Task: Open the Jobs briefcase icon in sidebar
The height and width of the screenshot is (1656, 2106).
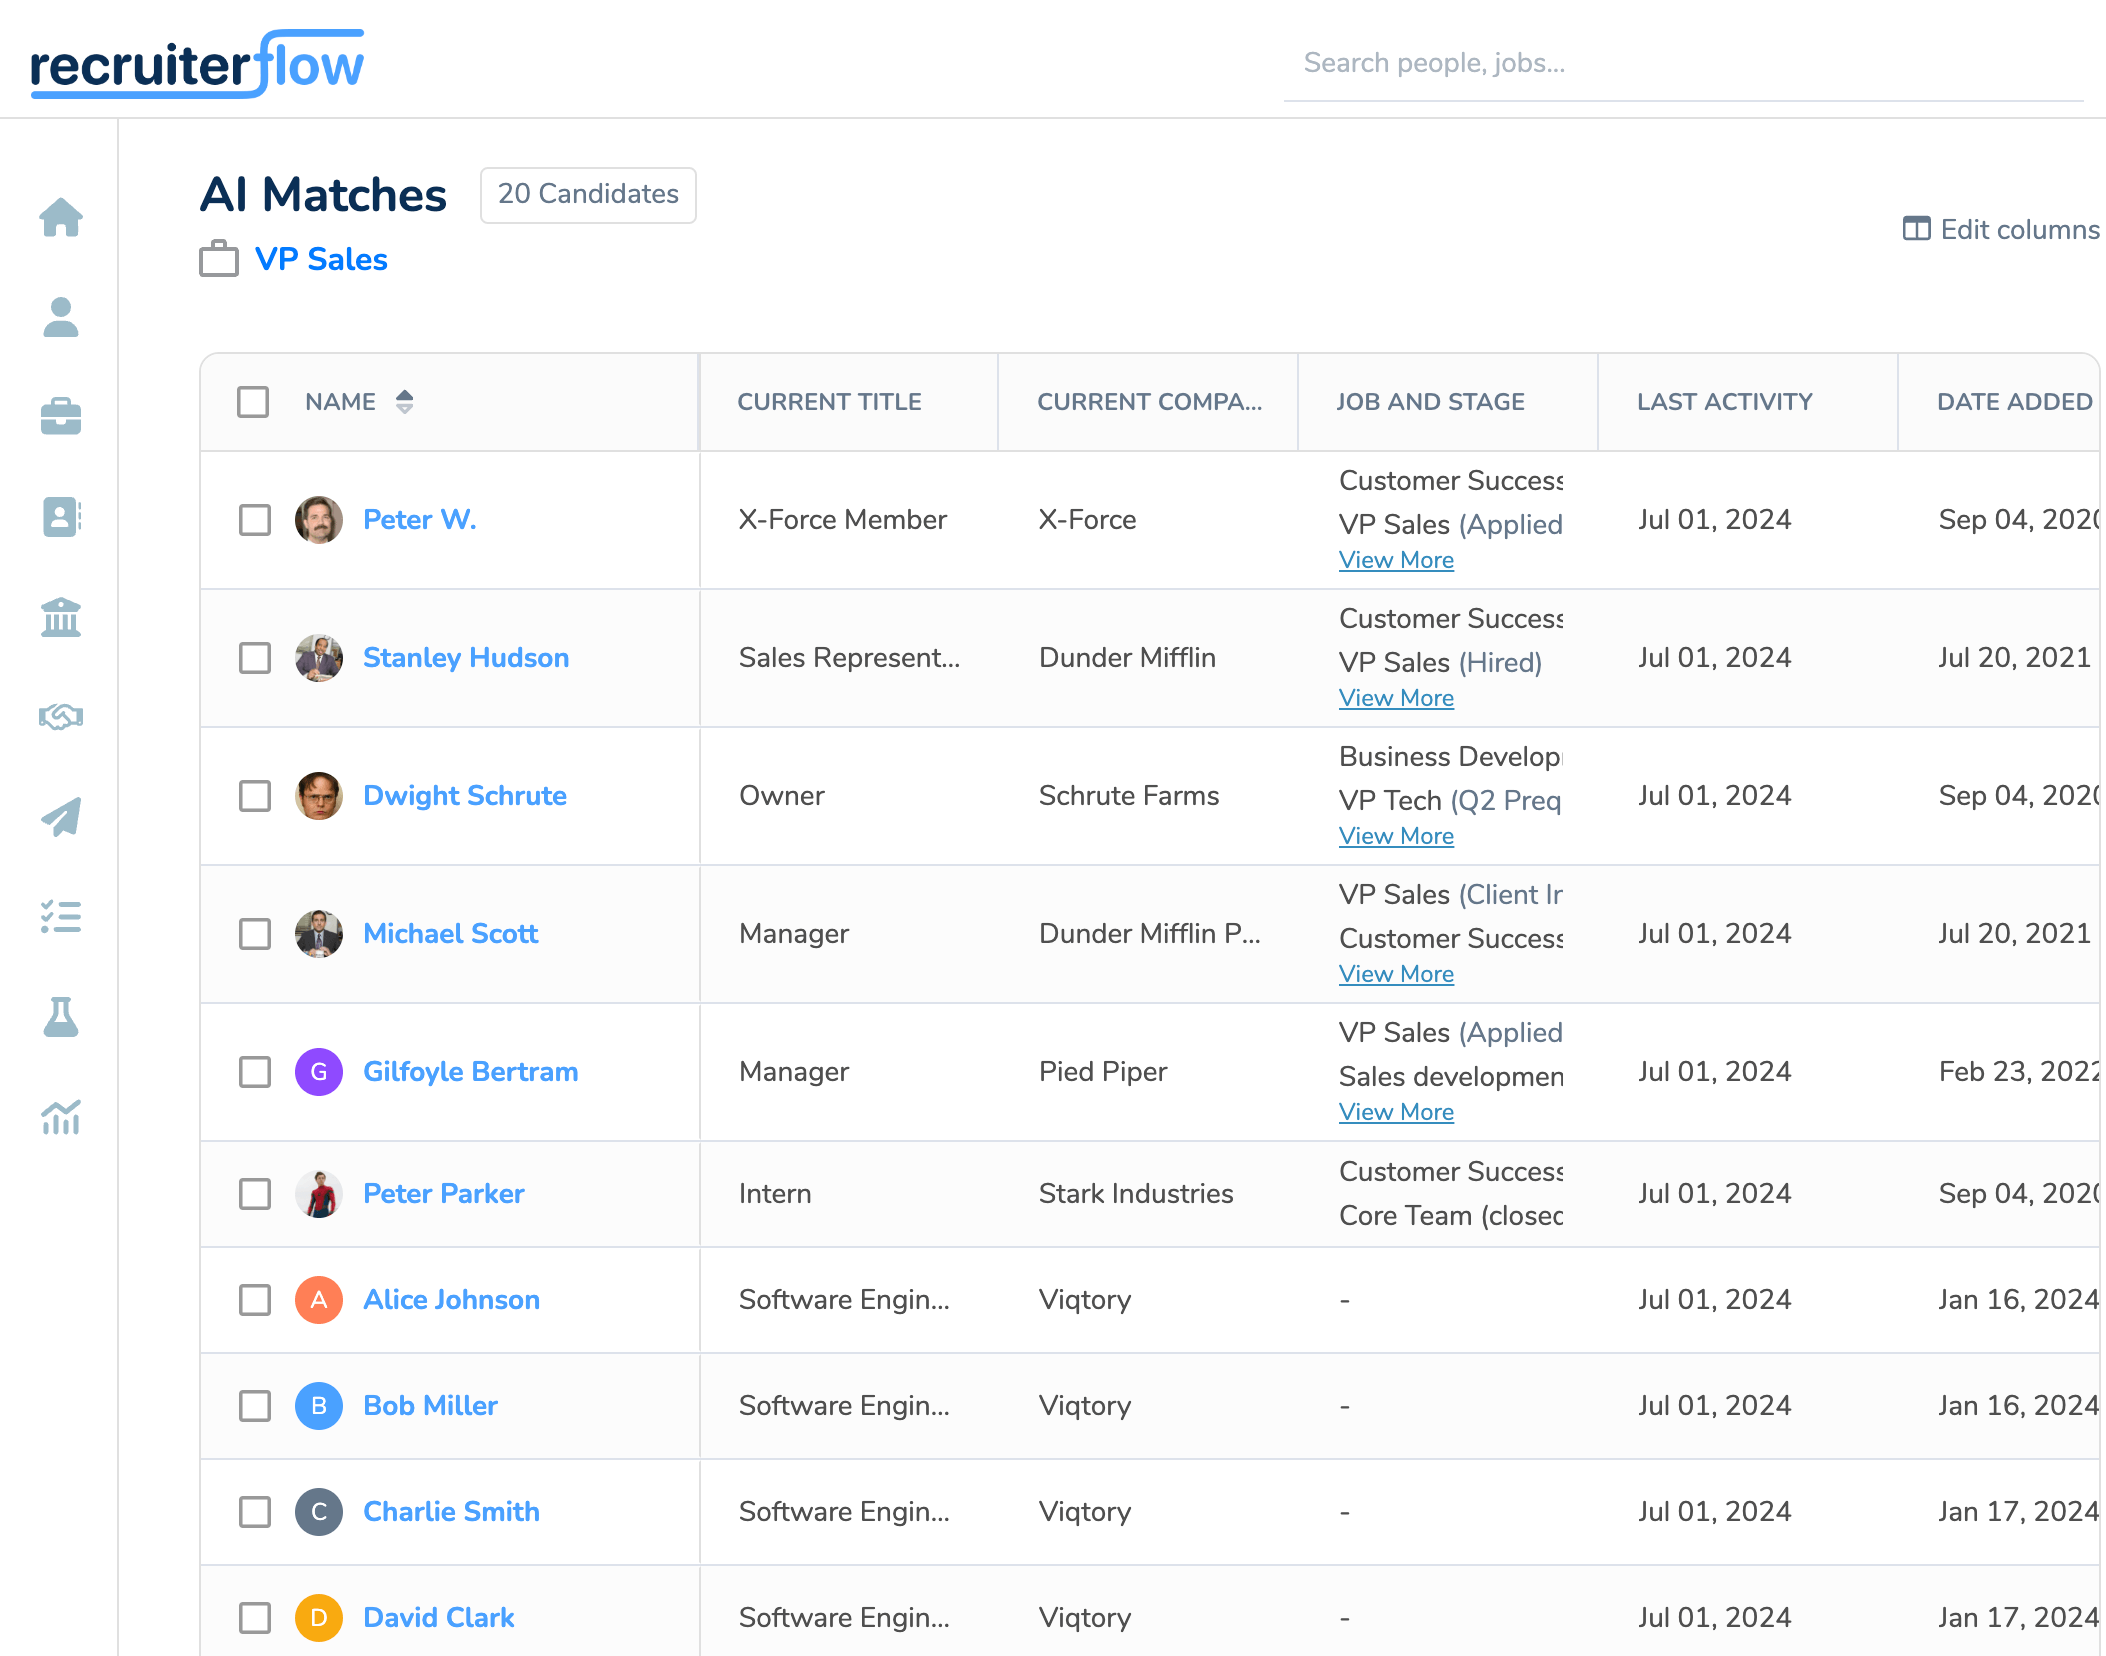Action: (x=61, y=416)
